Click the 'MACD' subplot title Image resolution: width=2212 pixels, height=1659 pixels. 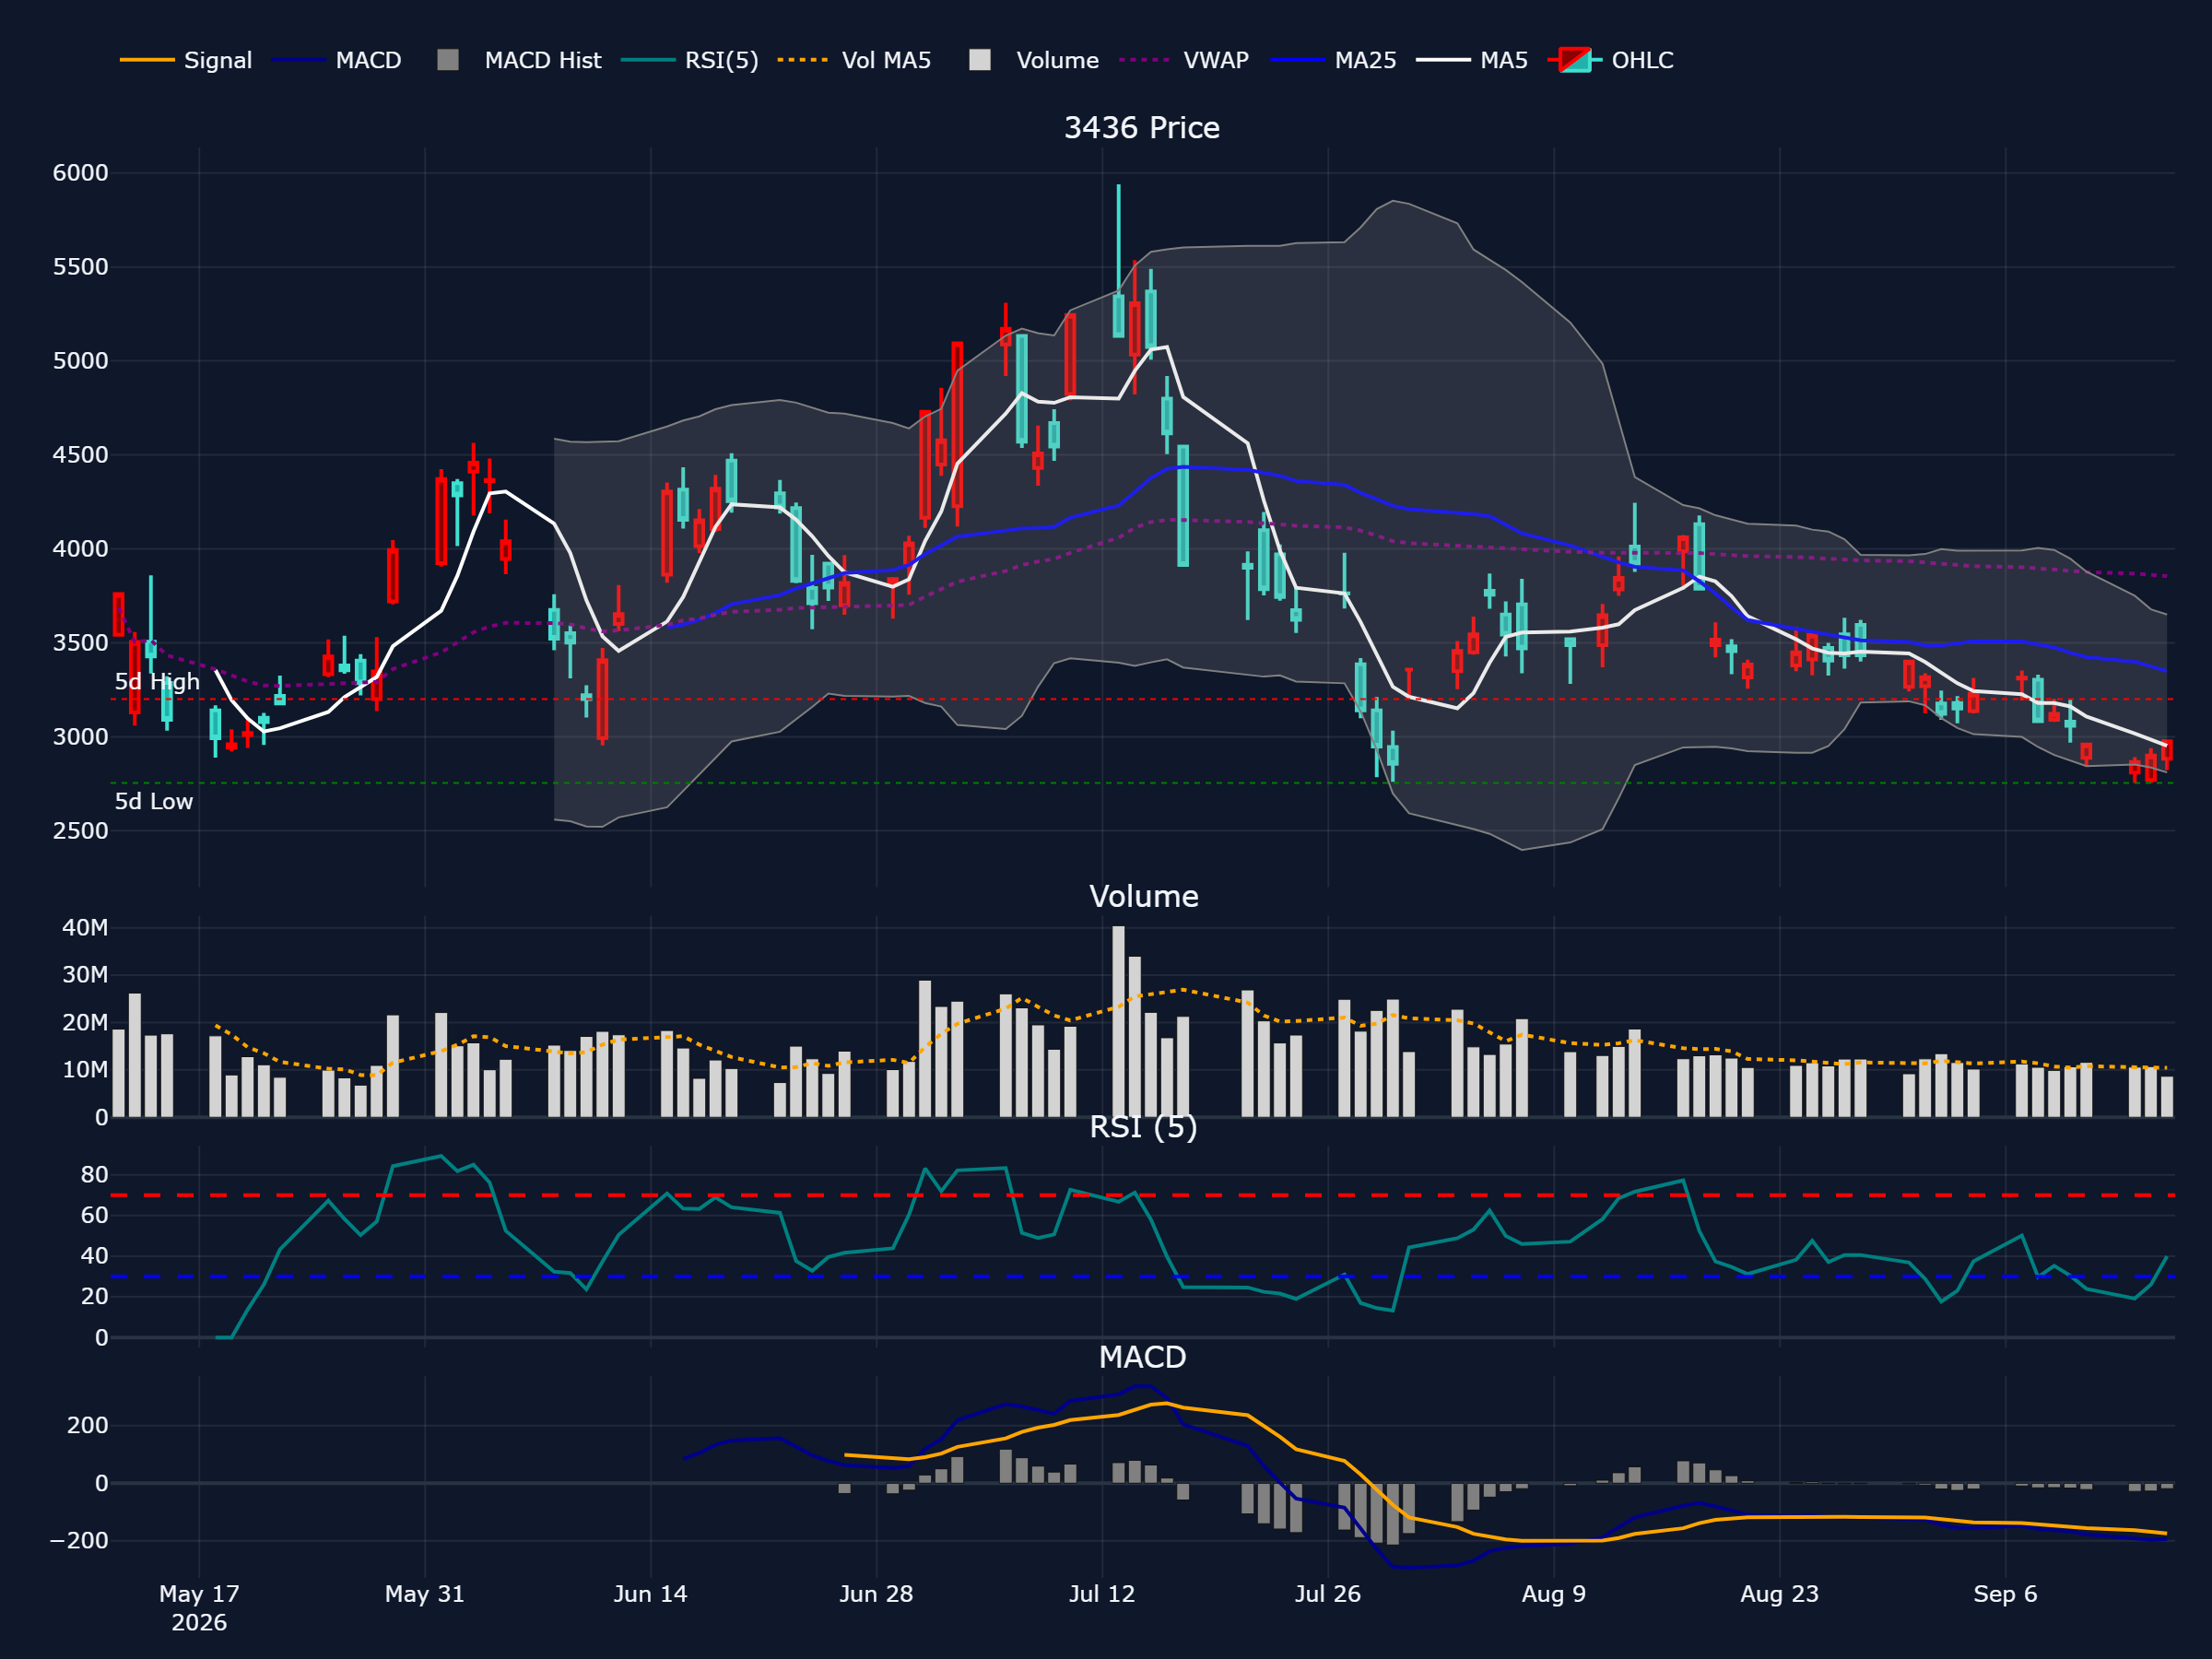pyautogui.click(x=1142, y=1357)
